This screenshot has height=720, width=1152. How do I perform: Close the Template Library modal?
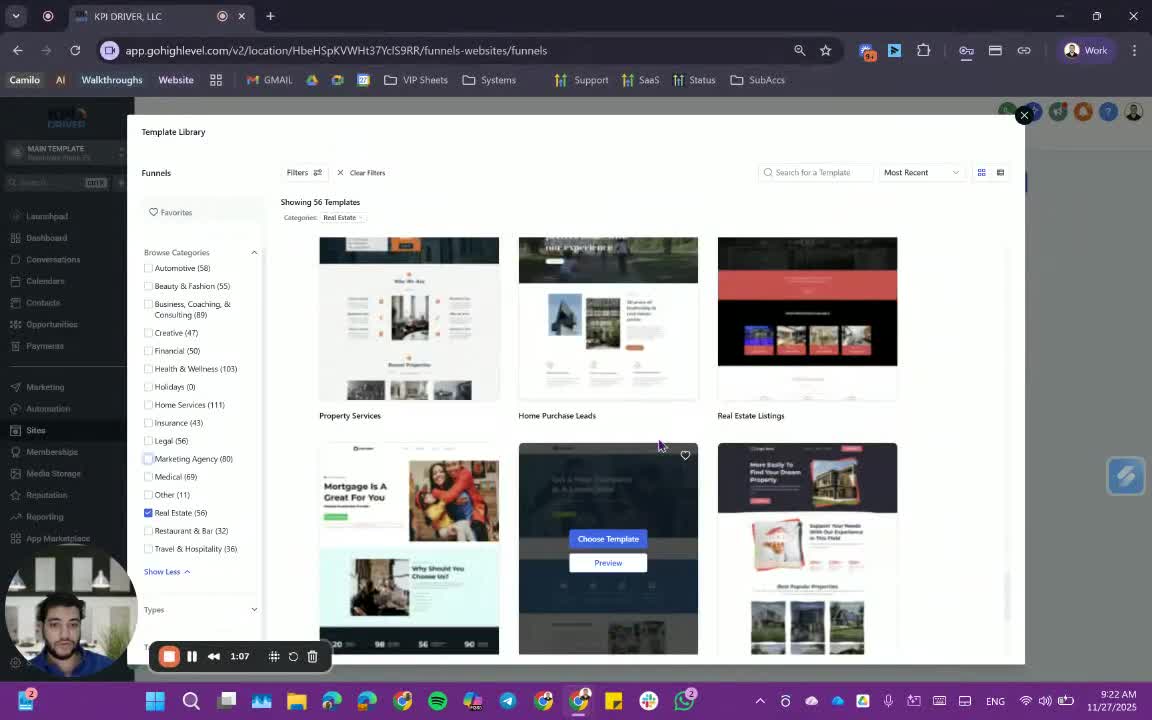1023,115
